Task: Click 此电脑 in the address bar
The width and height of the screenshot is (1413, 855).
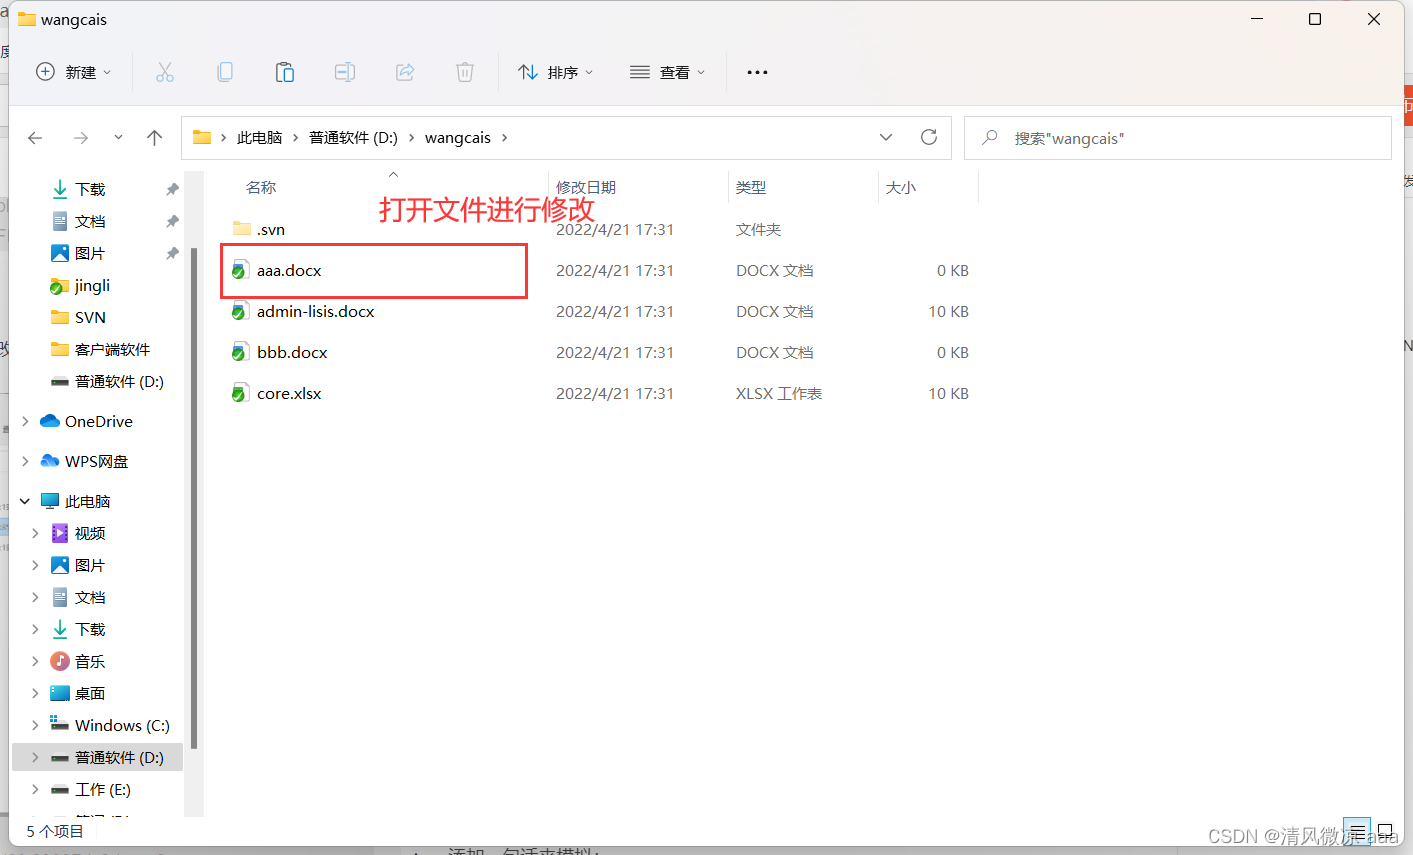Action: [x=259, y=138]
